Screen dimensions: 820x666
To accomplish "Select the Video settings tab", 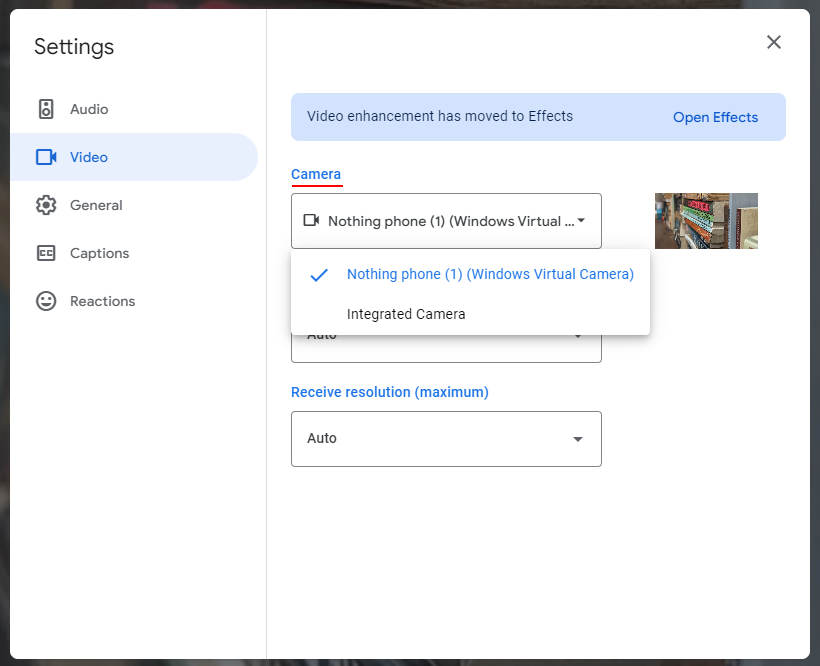I will tap(134, 157).
